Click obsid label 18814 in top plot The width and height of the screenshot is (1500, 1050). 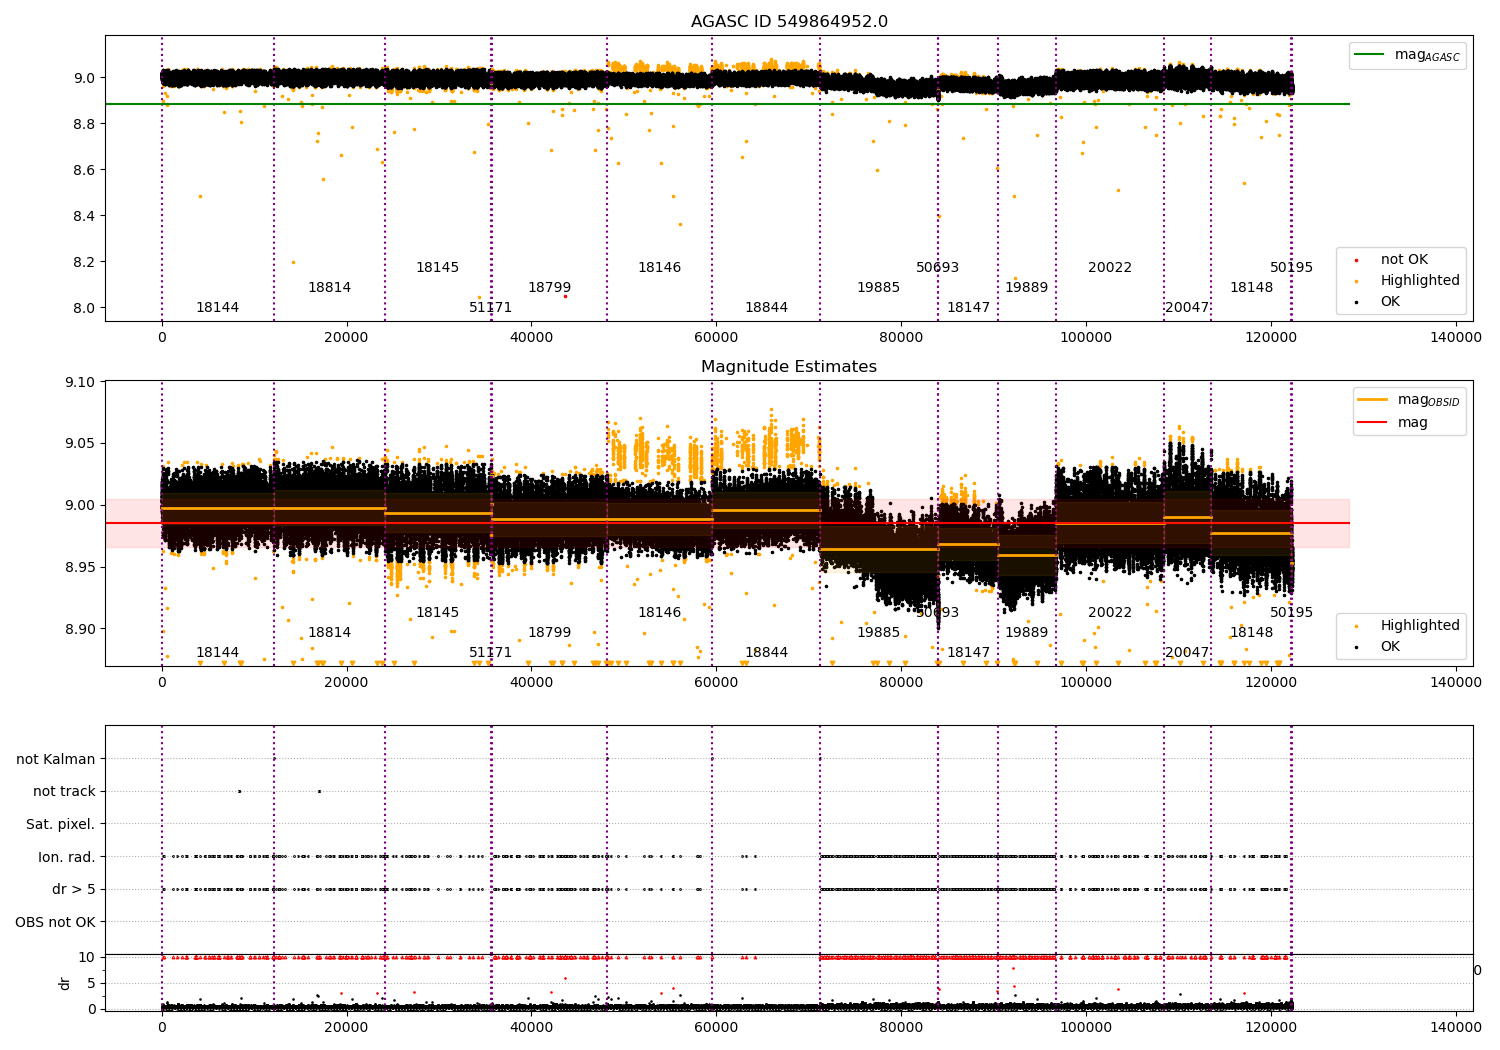329,288
